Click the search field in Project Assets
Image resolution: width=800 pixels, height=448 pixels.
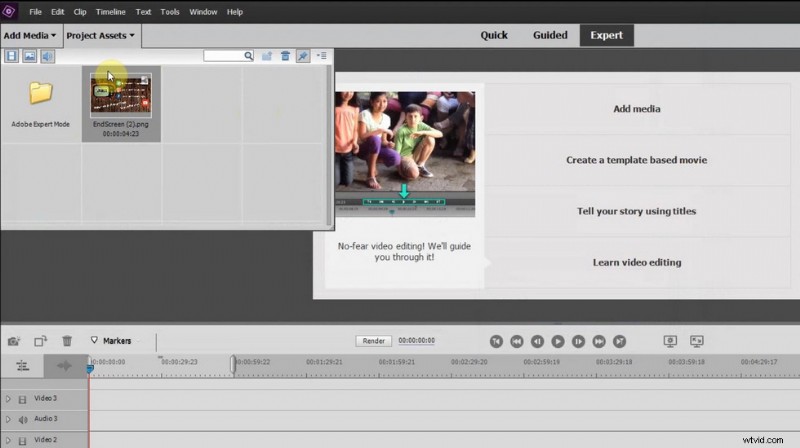click(223, 56)
